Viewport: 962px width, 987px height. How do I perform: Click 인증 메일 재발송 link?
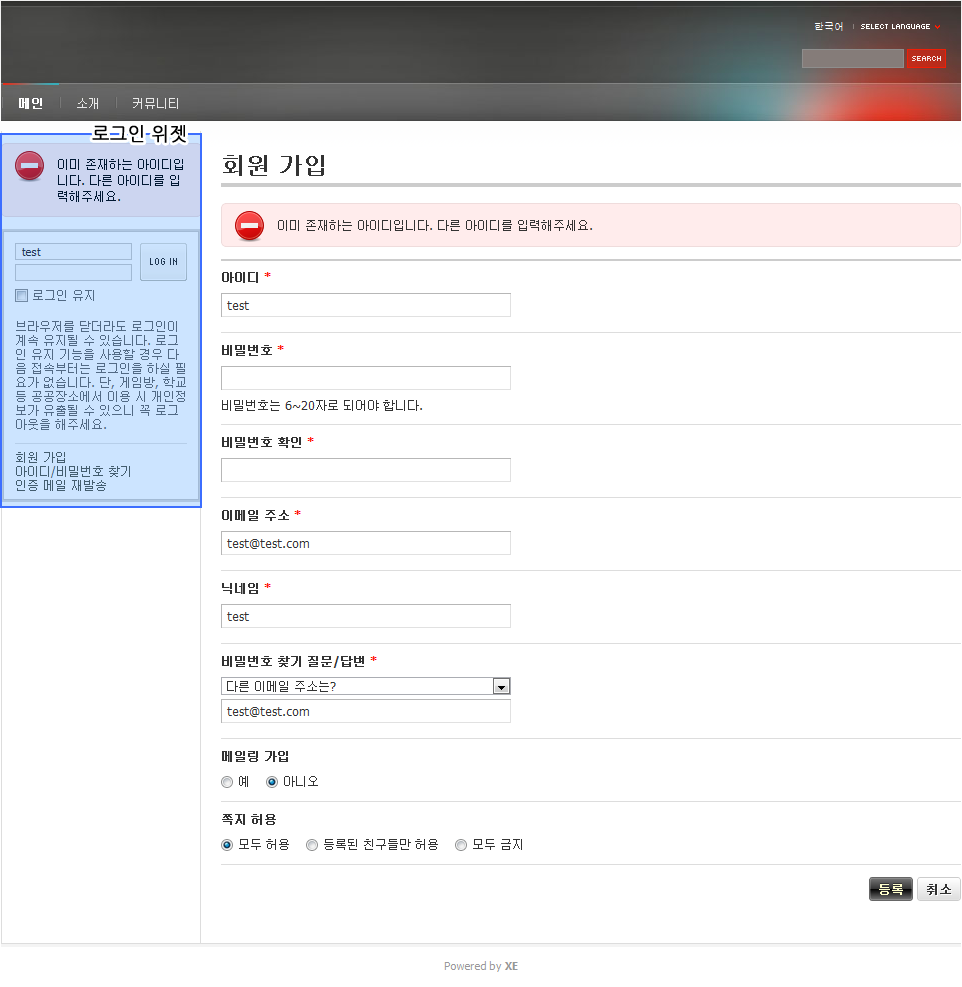[x=61, y=485]
